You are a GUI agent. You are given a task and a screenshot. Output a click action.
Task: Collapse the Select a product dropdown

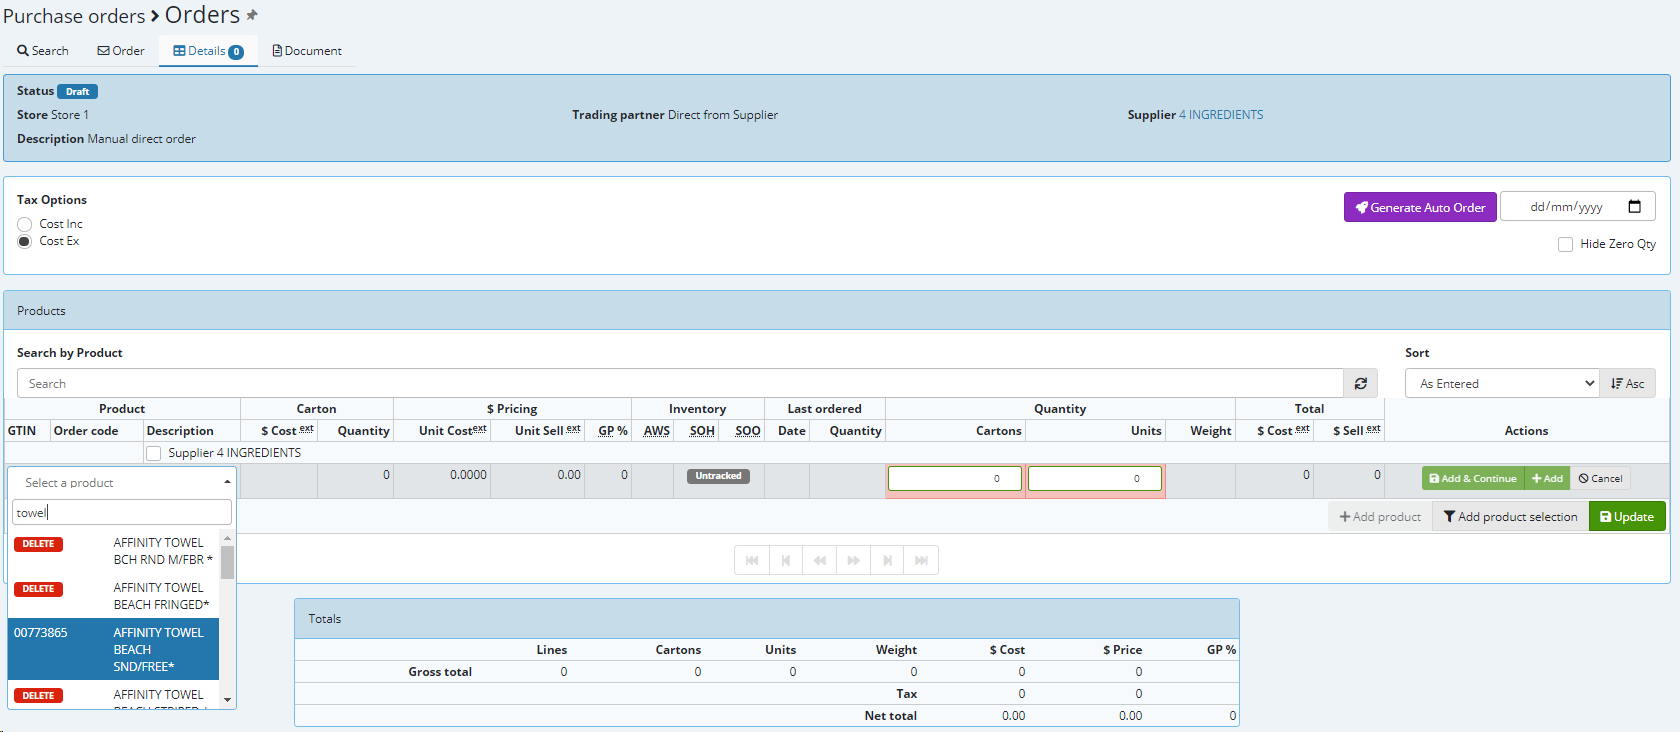[x=122, y=483]
